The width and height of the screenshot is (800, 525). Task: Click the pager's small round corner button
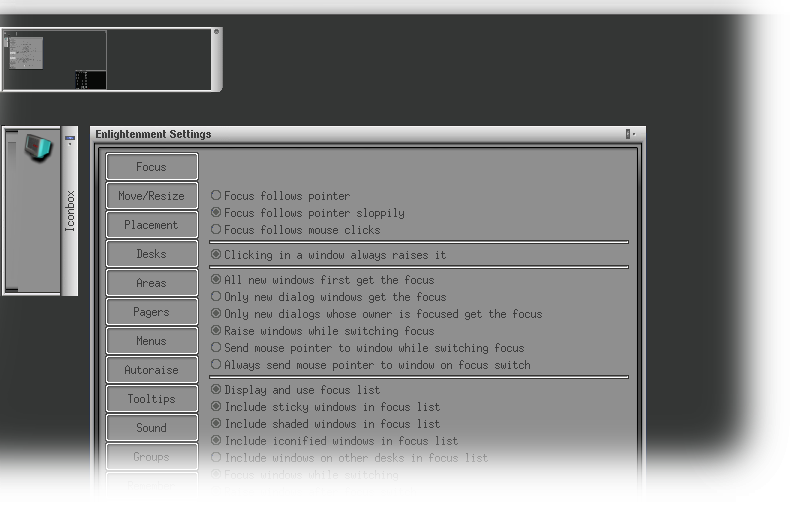[x=216, y=32]
